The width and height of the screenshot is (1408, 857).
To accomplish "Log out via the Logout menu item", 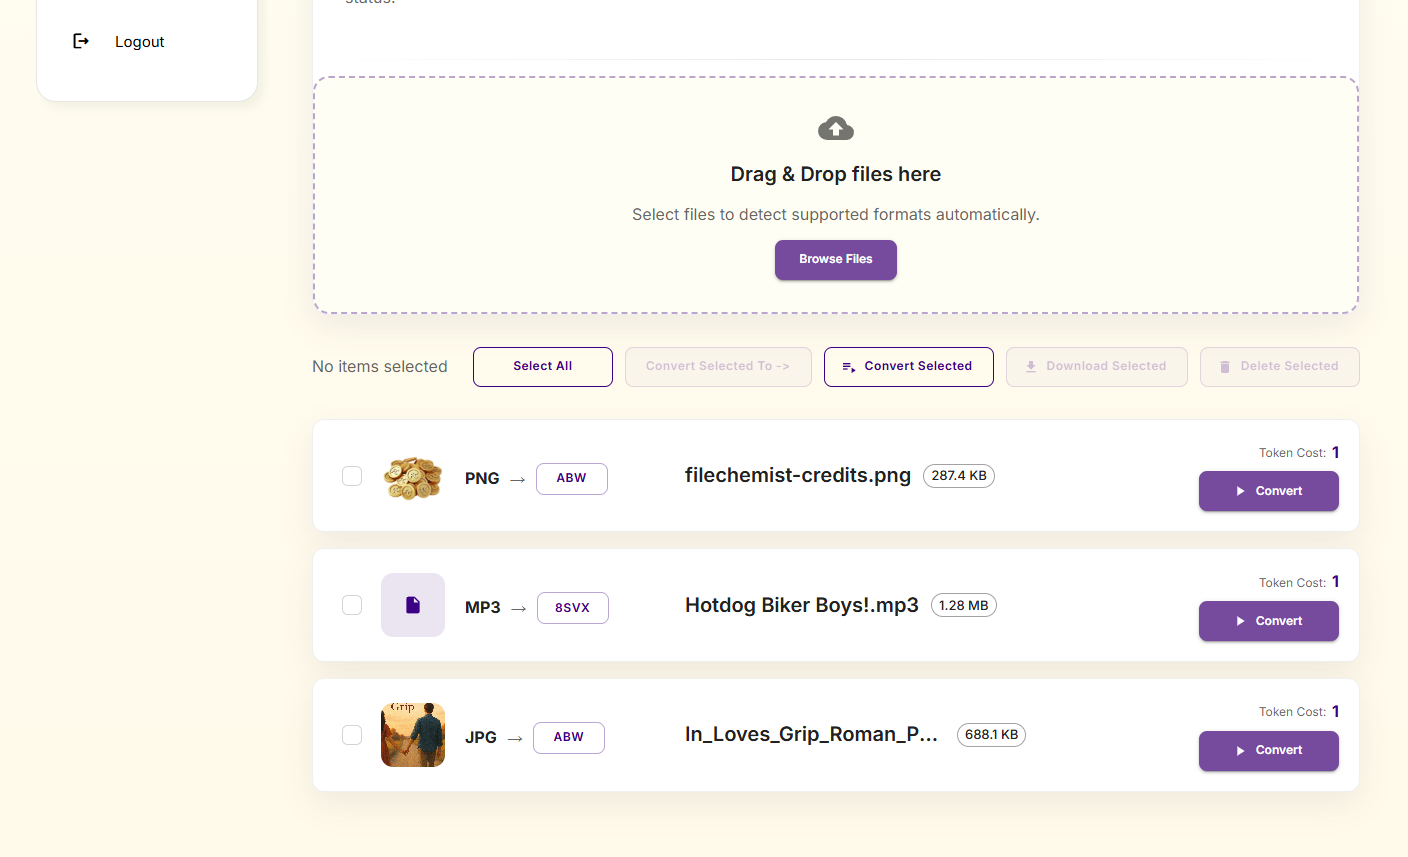I will click(139, 42).
